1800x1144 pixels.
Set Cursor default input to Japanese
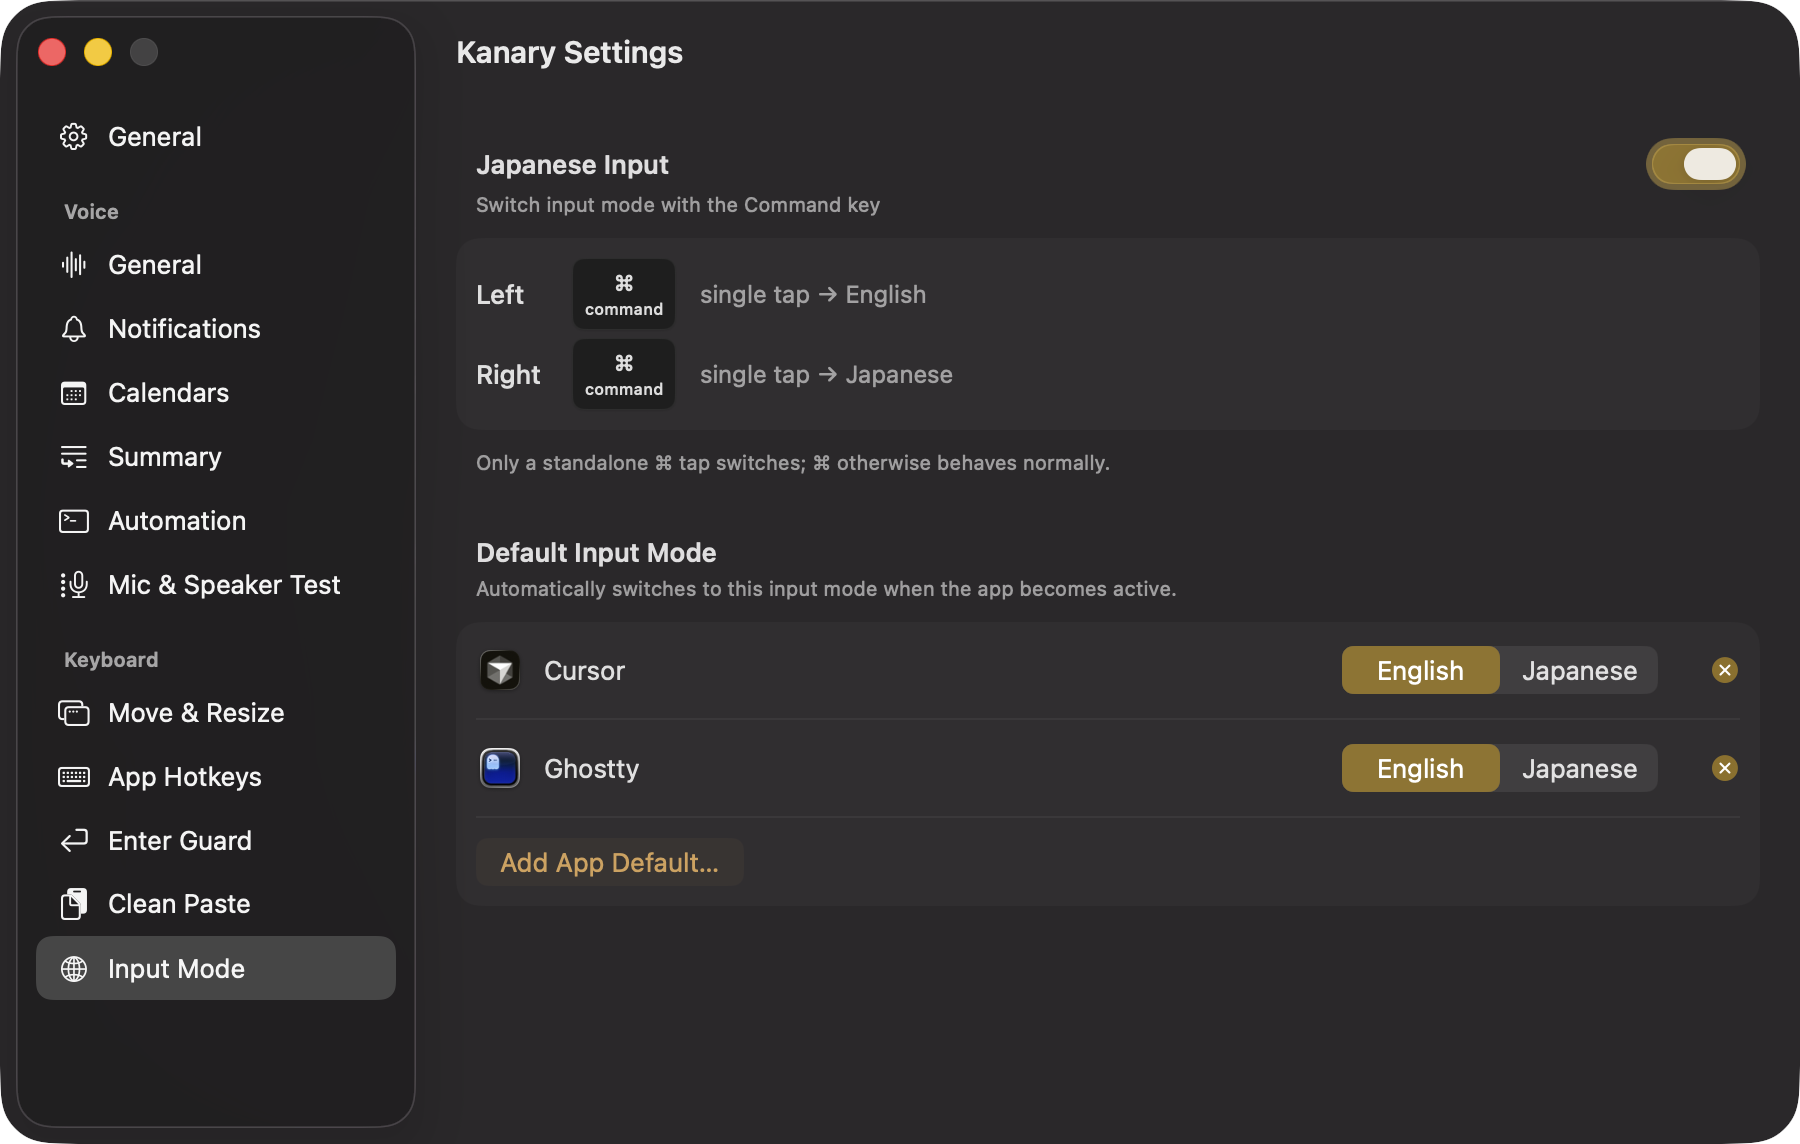click(x=1579, y=670)
